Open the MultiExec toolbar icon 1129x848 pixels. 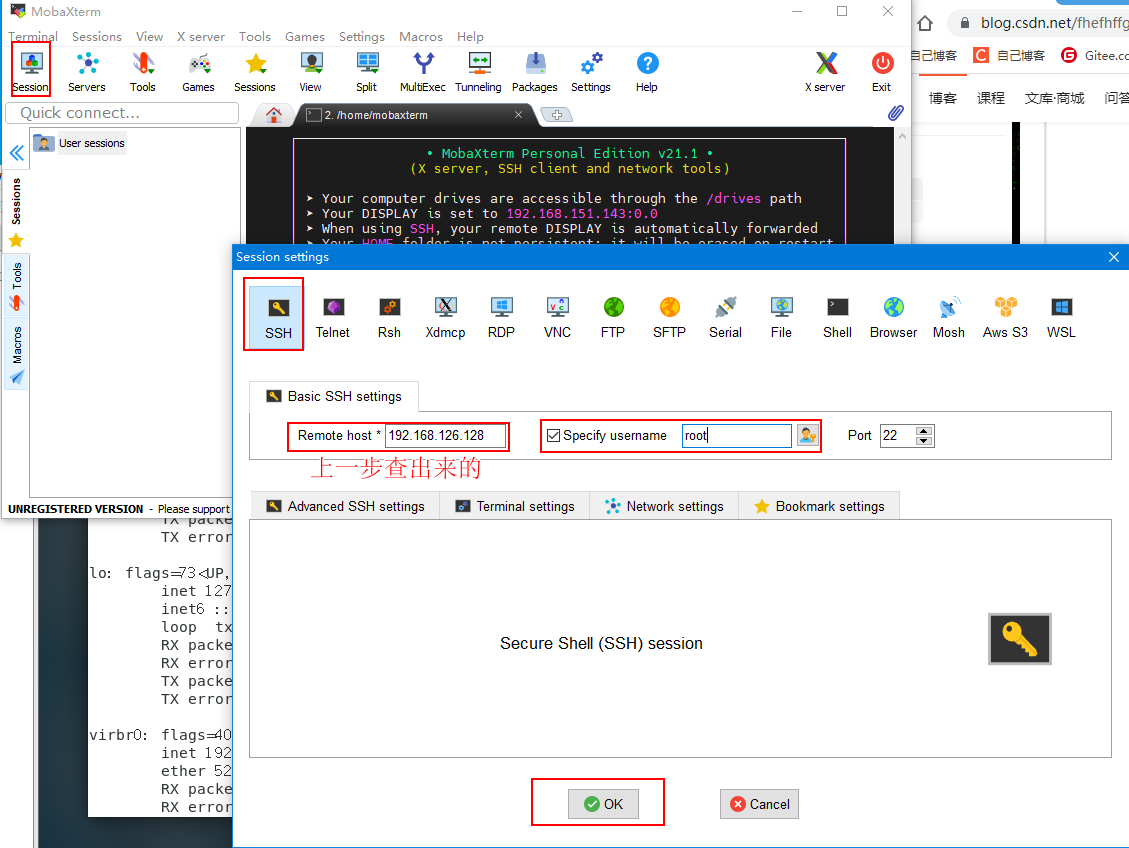click(x=423, y=71)
